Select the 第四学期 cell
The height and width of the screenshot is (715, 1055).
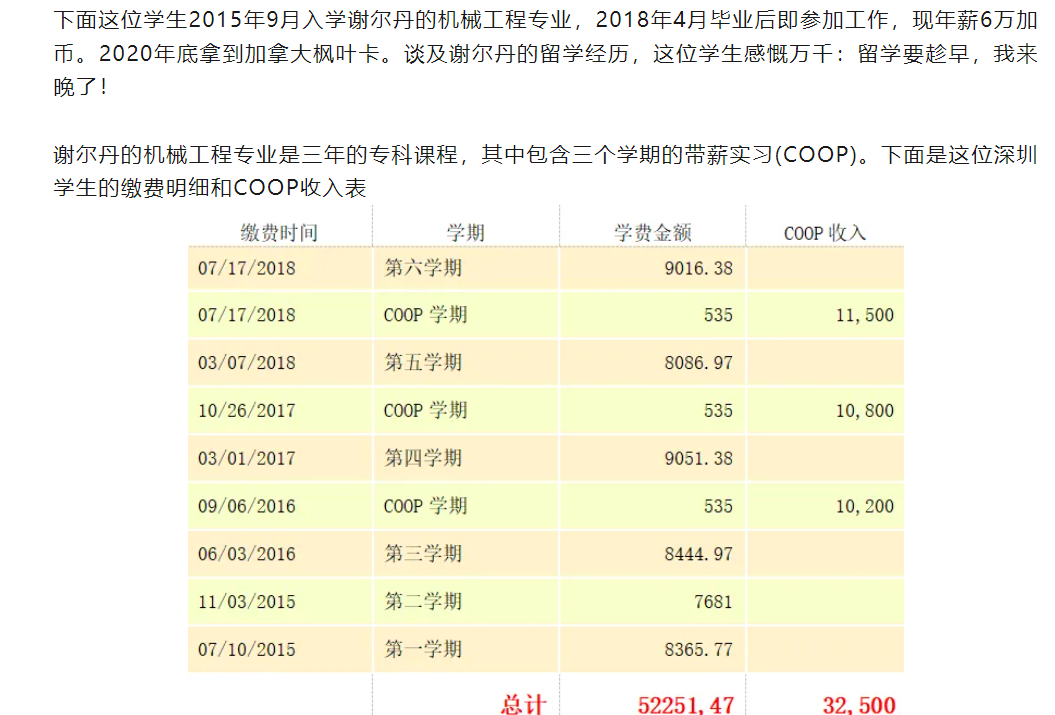pyautogui.click(x=423, y=459)
